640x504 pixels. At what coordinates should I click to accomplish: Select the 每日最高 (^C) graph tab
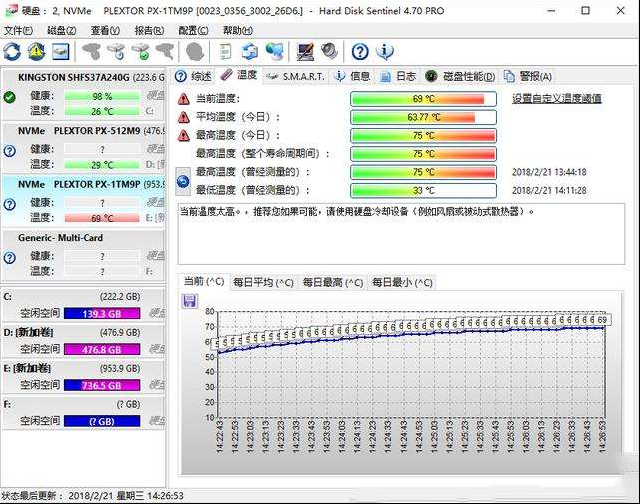333,283
